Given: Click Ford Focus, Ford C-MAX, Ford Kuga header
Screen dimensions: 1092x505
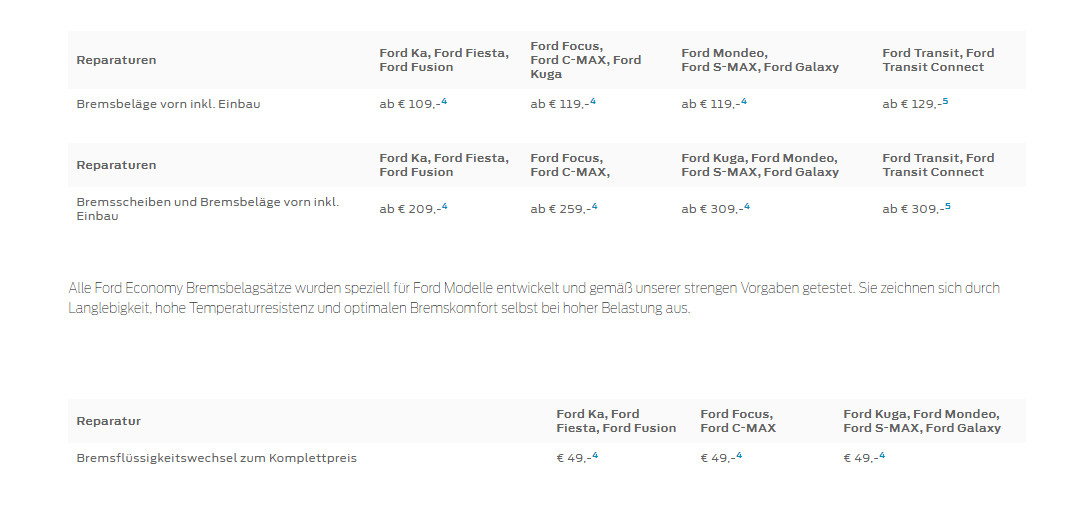Looking at the screenshot, I should [586, 60].
